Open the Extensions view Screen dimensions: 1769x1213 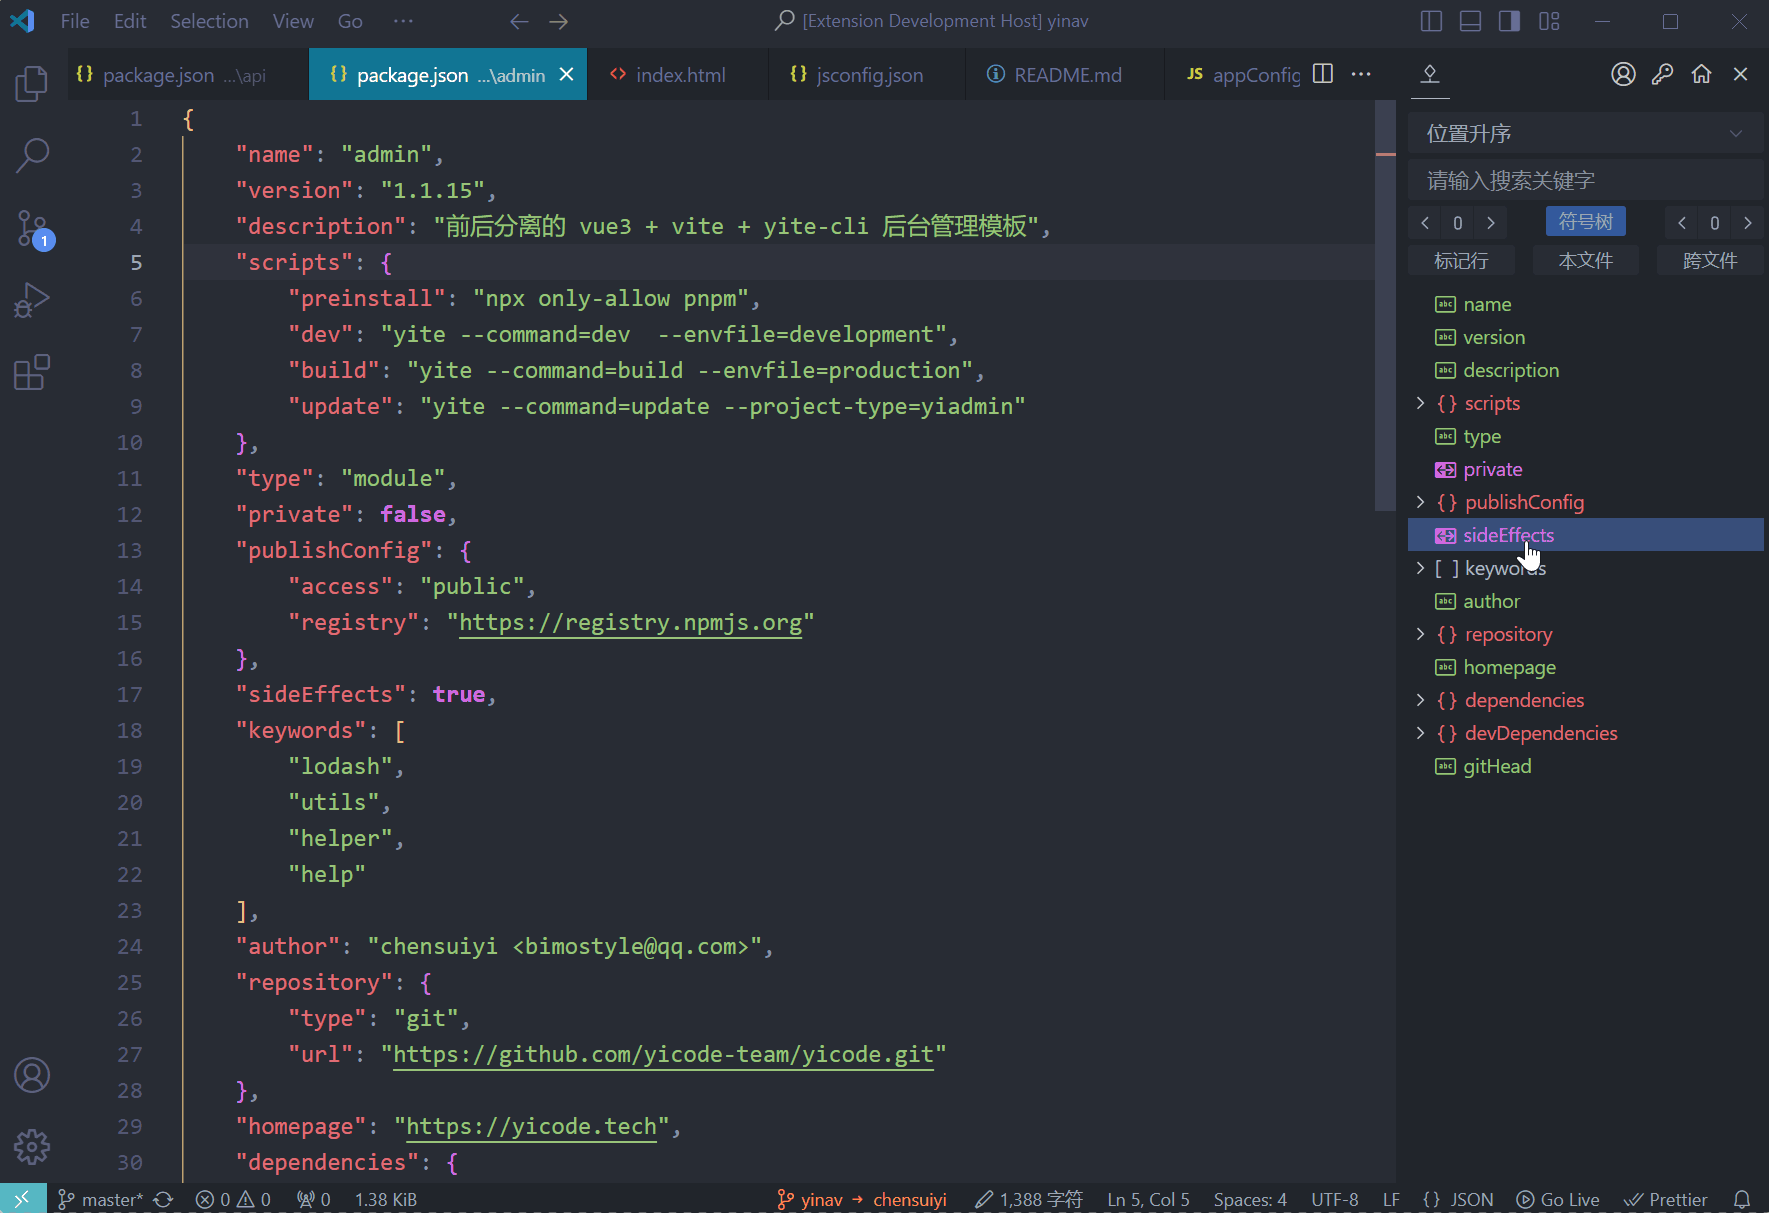[x=32, y=373]
